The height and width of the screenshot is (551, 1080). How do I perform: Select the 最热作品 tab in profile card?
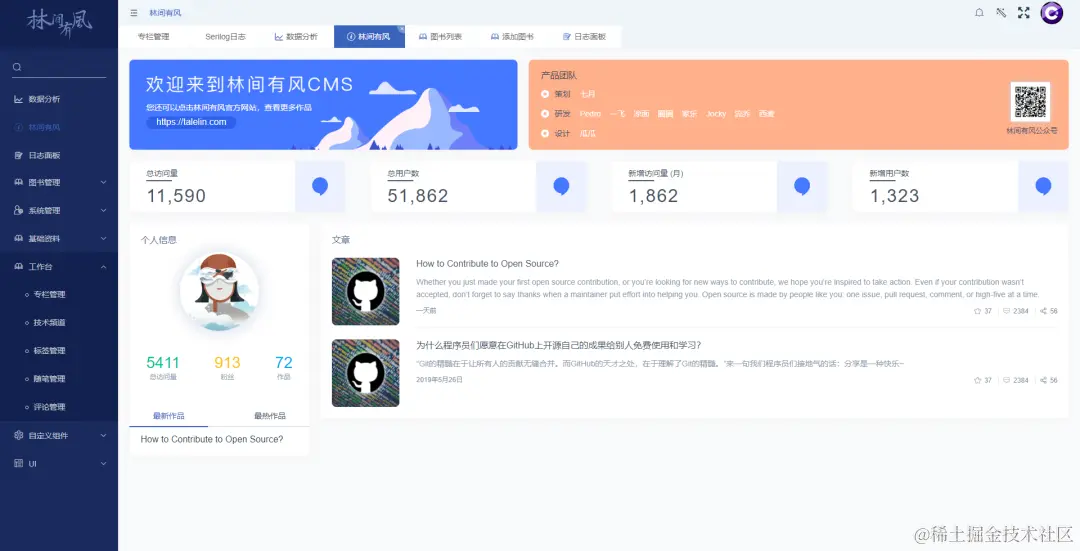coord(269,416)
